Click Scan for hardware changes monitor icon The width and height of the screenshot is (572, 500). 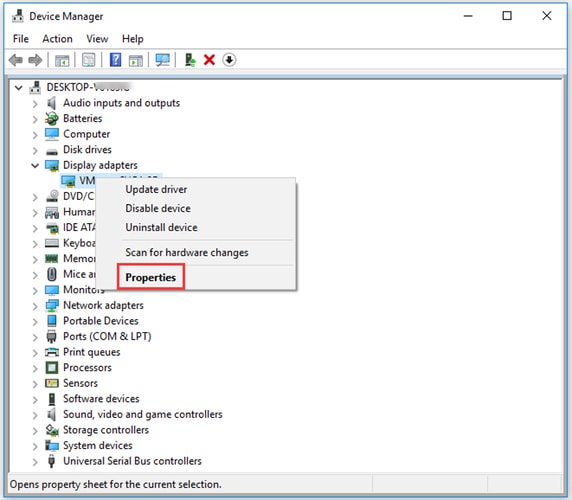[x=163, y=60]
